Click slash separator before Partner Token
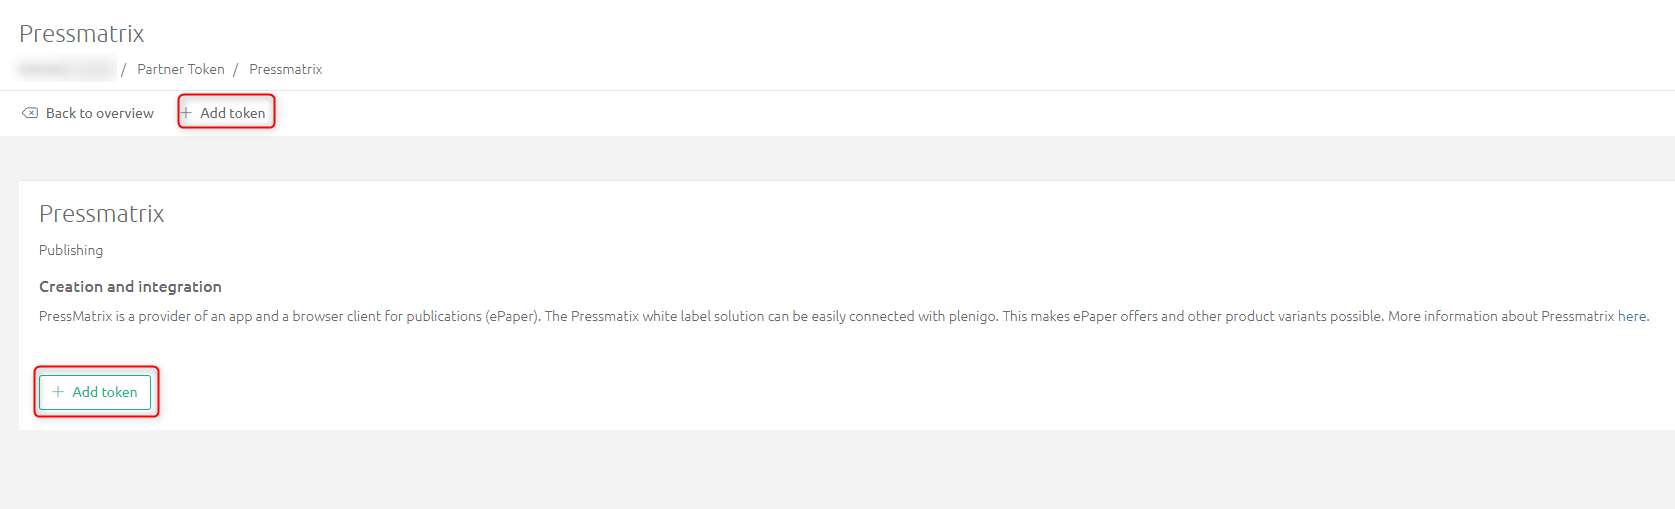This screenshot has height=509, width=1675. click(x=124, y=69)
